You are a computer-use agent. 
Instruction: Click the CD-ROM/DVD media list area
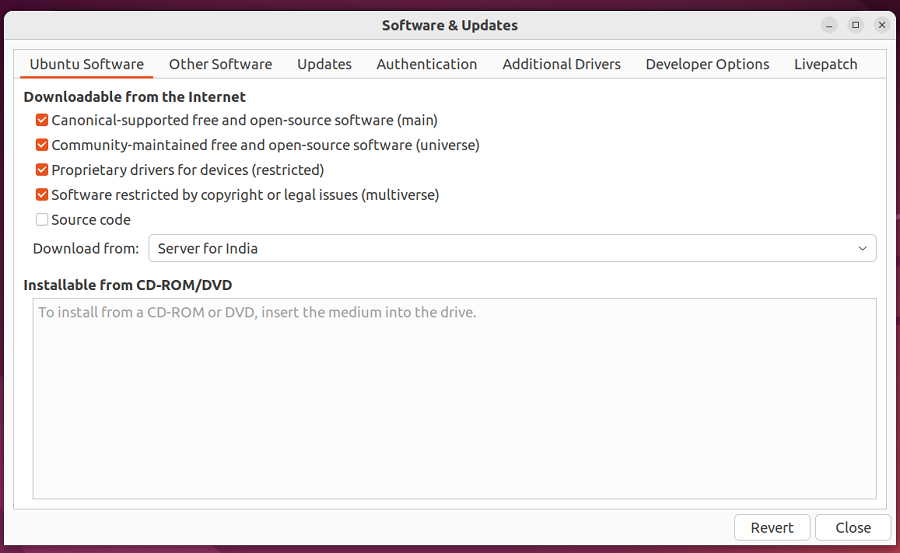(x=455, y=399)
